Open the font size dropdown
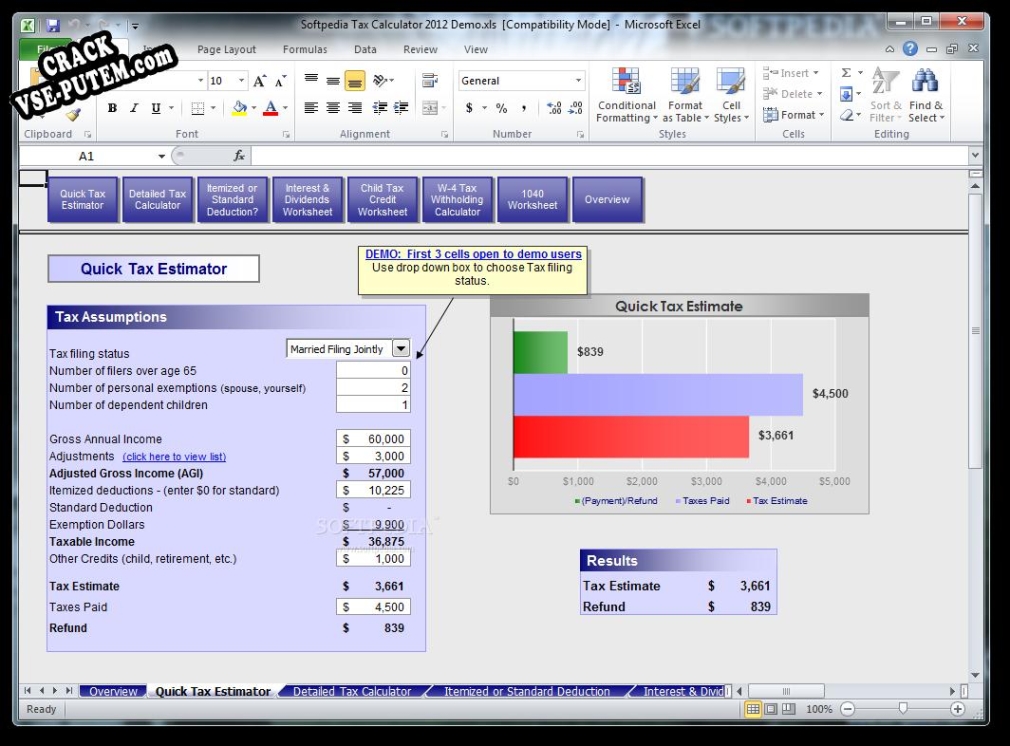The height and width of the screenshot is (746, 1010). (242, 81)
